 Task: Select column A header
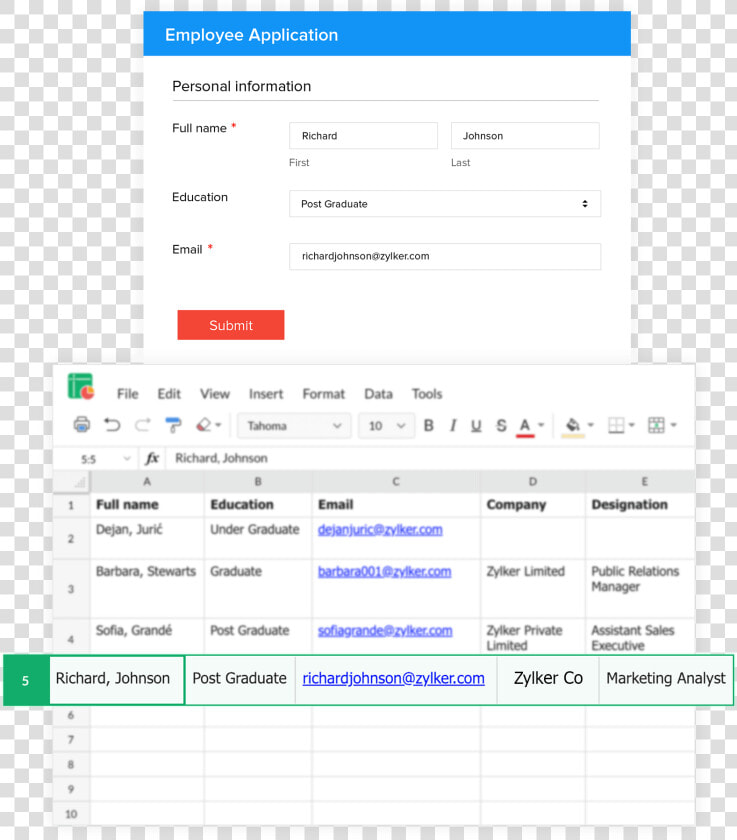tap(147, 482)
